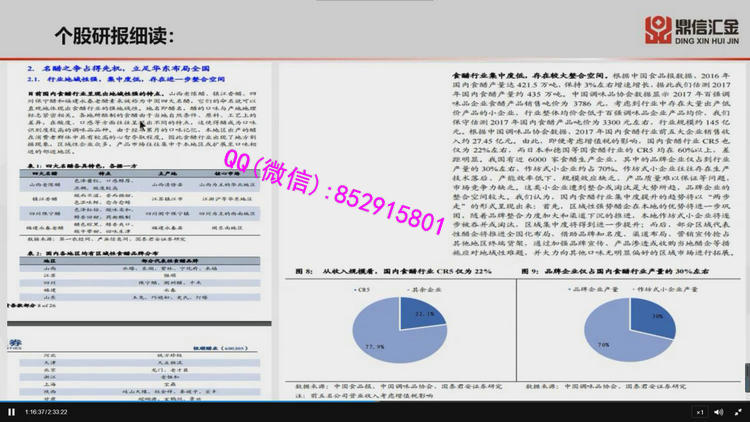Enter fullscreen with the expand icon
This screenshot has height=422, width=750.
739,411
